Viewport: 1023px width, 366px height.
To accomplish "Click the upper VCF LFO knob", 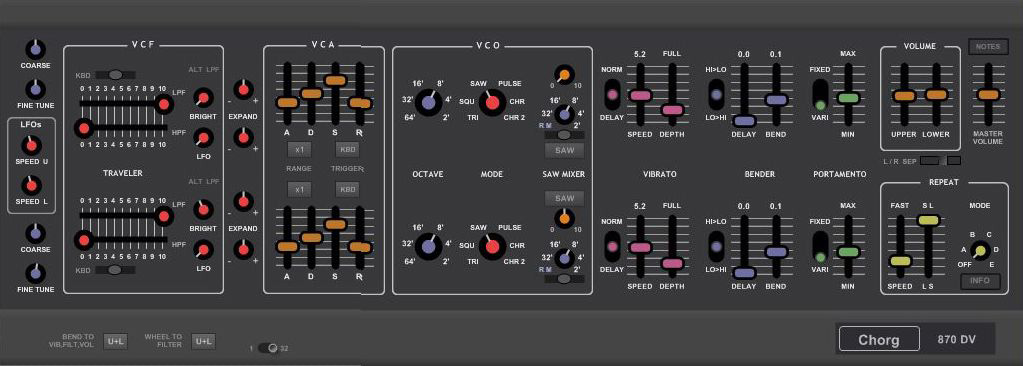I will [x=203, y=138].
